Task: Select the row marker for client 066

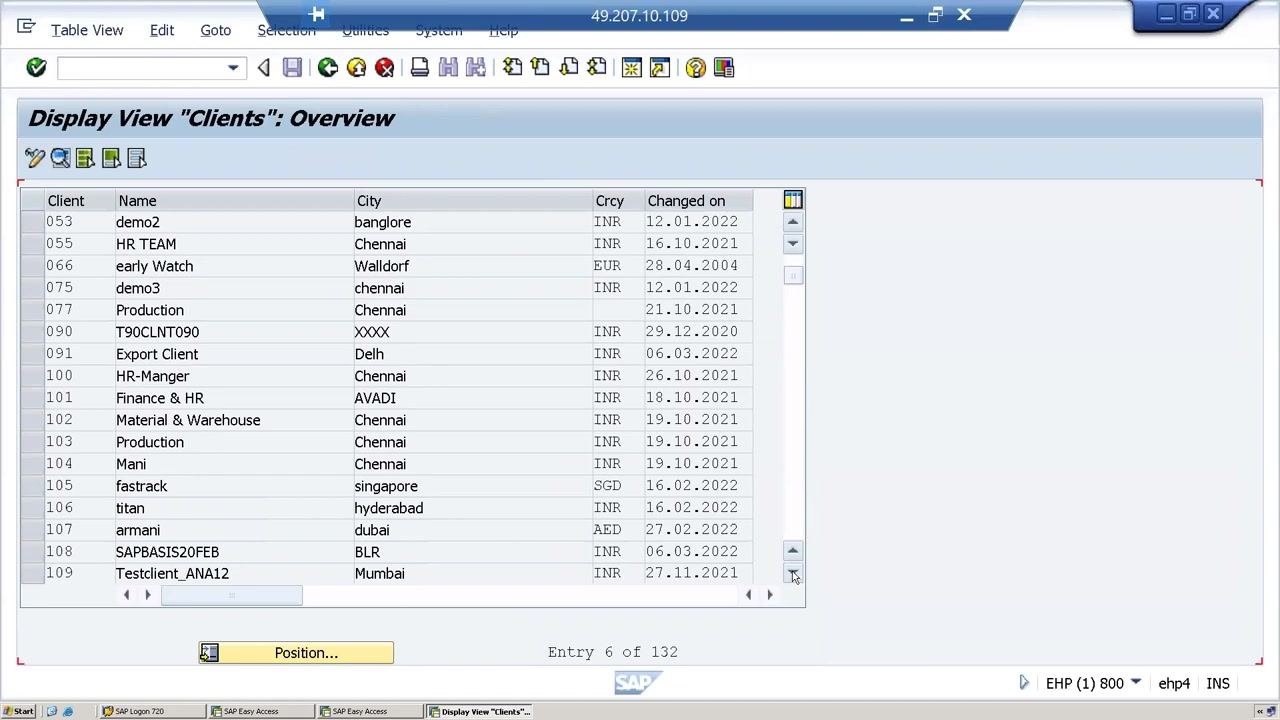Action: coord(32,266)
